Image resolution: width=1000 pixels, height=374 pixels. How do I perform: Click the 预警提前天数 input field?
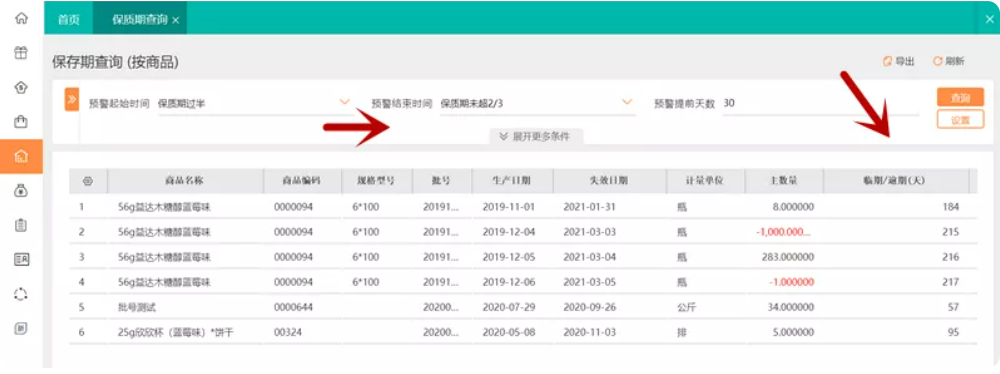click(x=820, y=103)
